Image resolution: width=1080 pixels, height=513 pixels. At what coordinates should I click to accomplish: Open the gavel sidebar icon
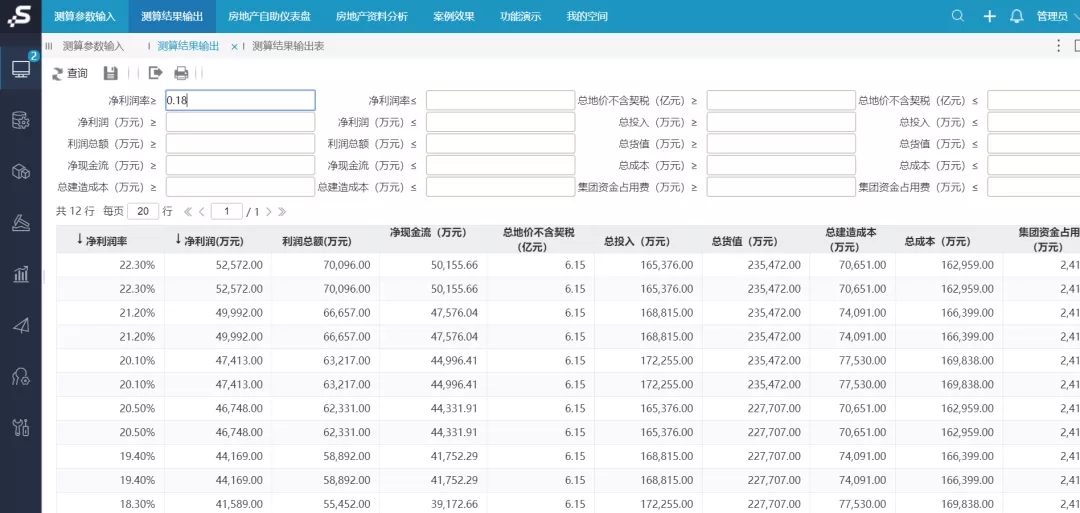tap(21, 222)
